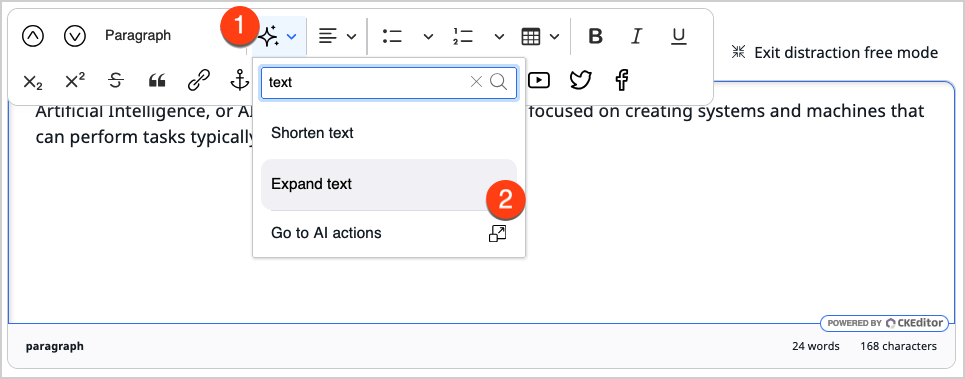The image size is (965, 379).
Task: Select Expand text AI action
Action: [x=389, y=184]
